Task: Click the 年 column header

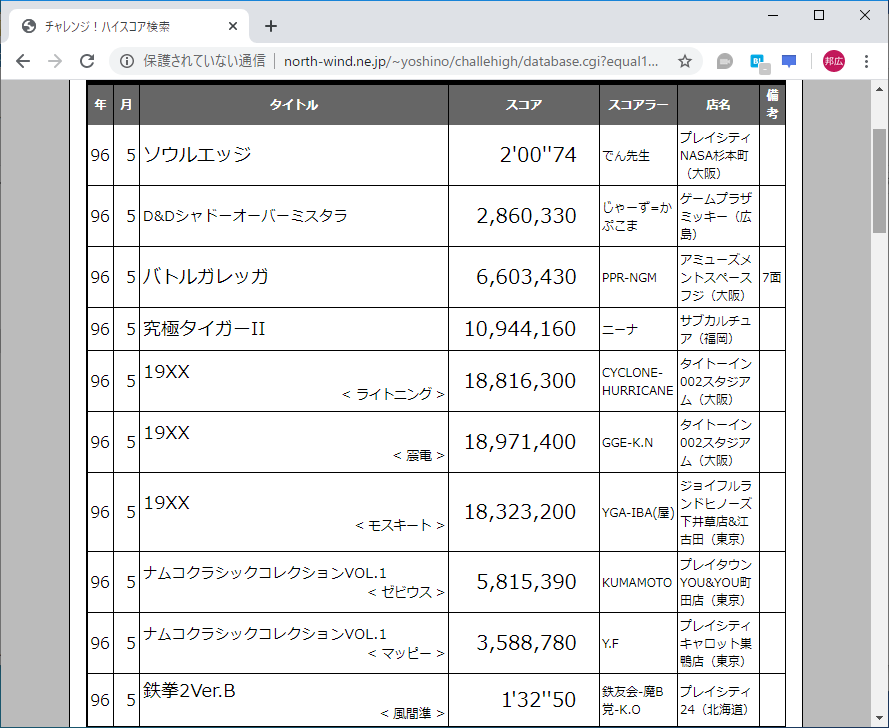Action: coord(100,104)
